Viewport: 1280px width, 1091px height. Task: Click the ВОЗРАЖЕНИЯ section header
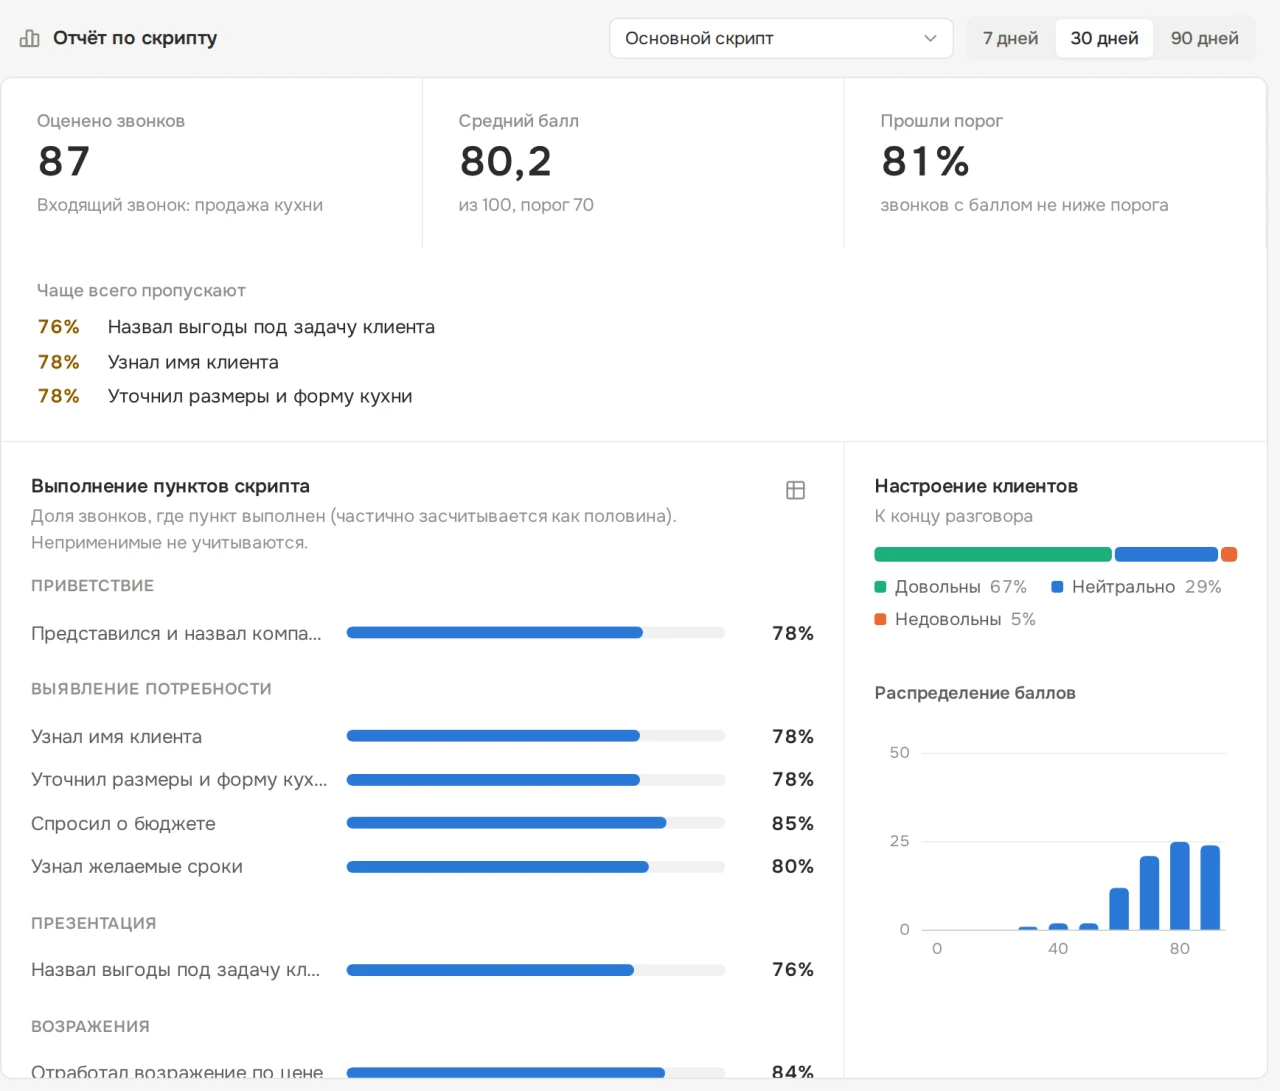tap(90, 1027)
